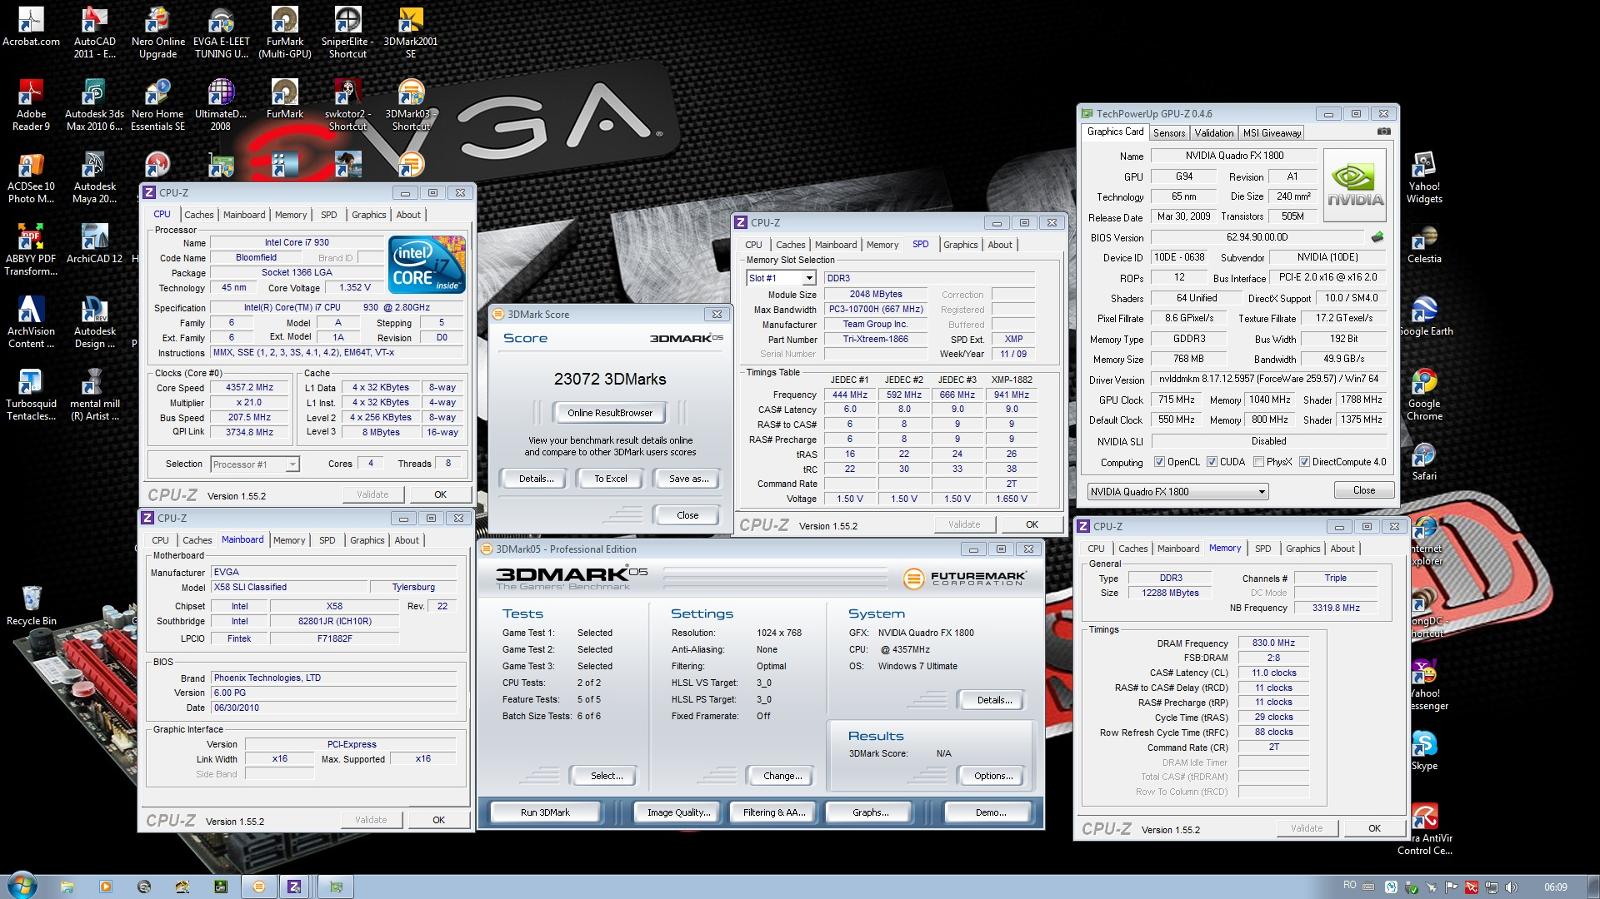Image resolution: width=1600 pixels, height=899 pixels.
Task: Open Image Quality... in 3DMark05
Action: point(679,812)
